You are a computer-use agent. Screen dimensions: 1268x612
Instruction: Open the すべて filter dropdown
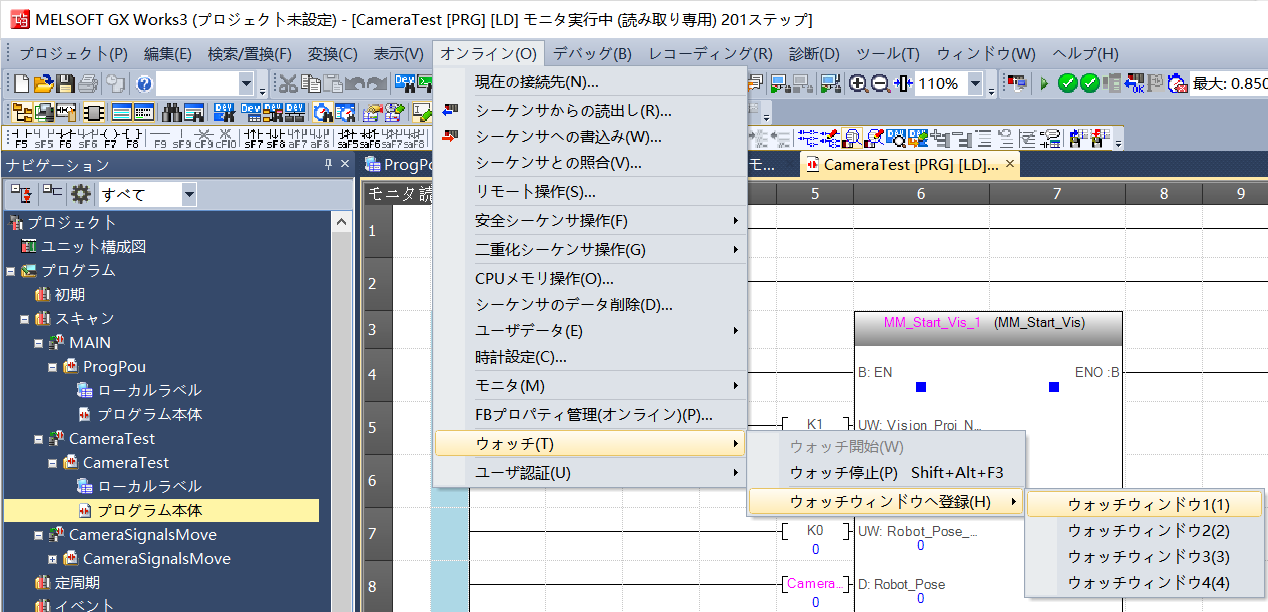pos(189,194)
